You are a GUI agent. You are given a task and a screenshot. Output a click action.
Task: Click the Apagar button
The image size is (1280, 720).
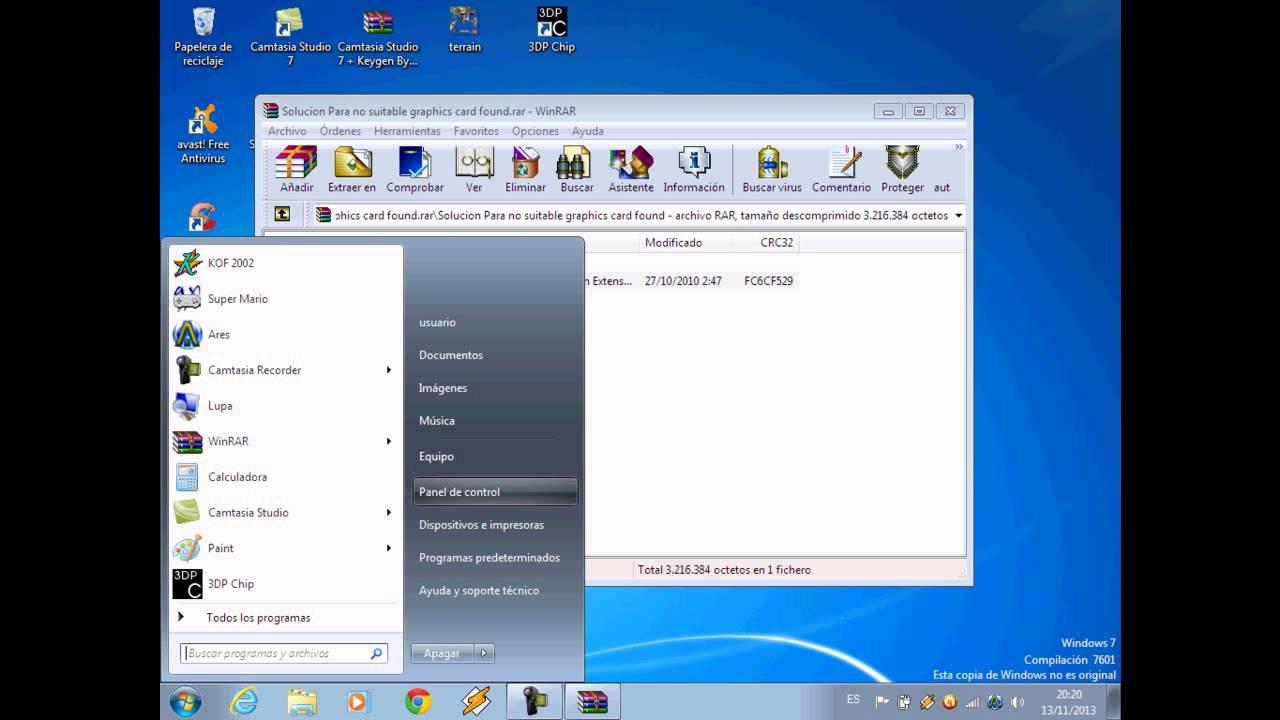click(443, 653)
